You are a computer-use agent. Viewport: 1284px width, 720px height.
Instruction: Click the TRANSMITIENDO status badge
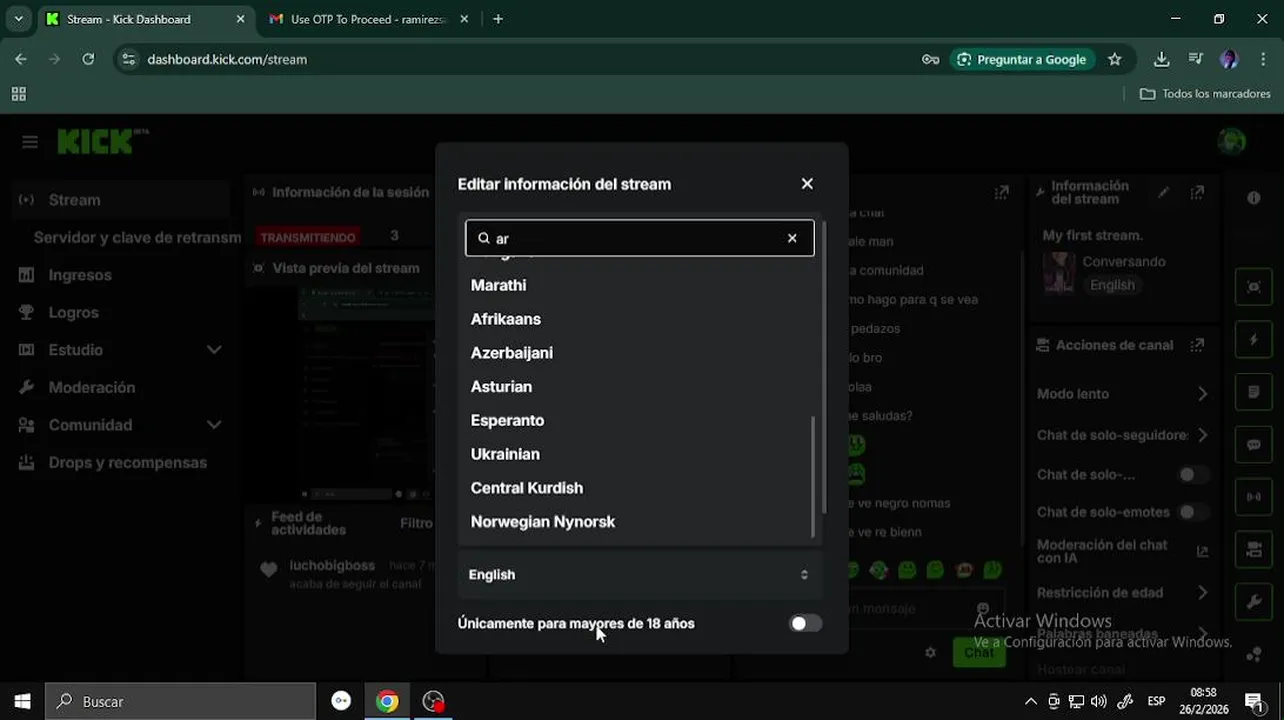308,237
